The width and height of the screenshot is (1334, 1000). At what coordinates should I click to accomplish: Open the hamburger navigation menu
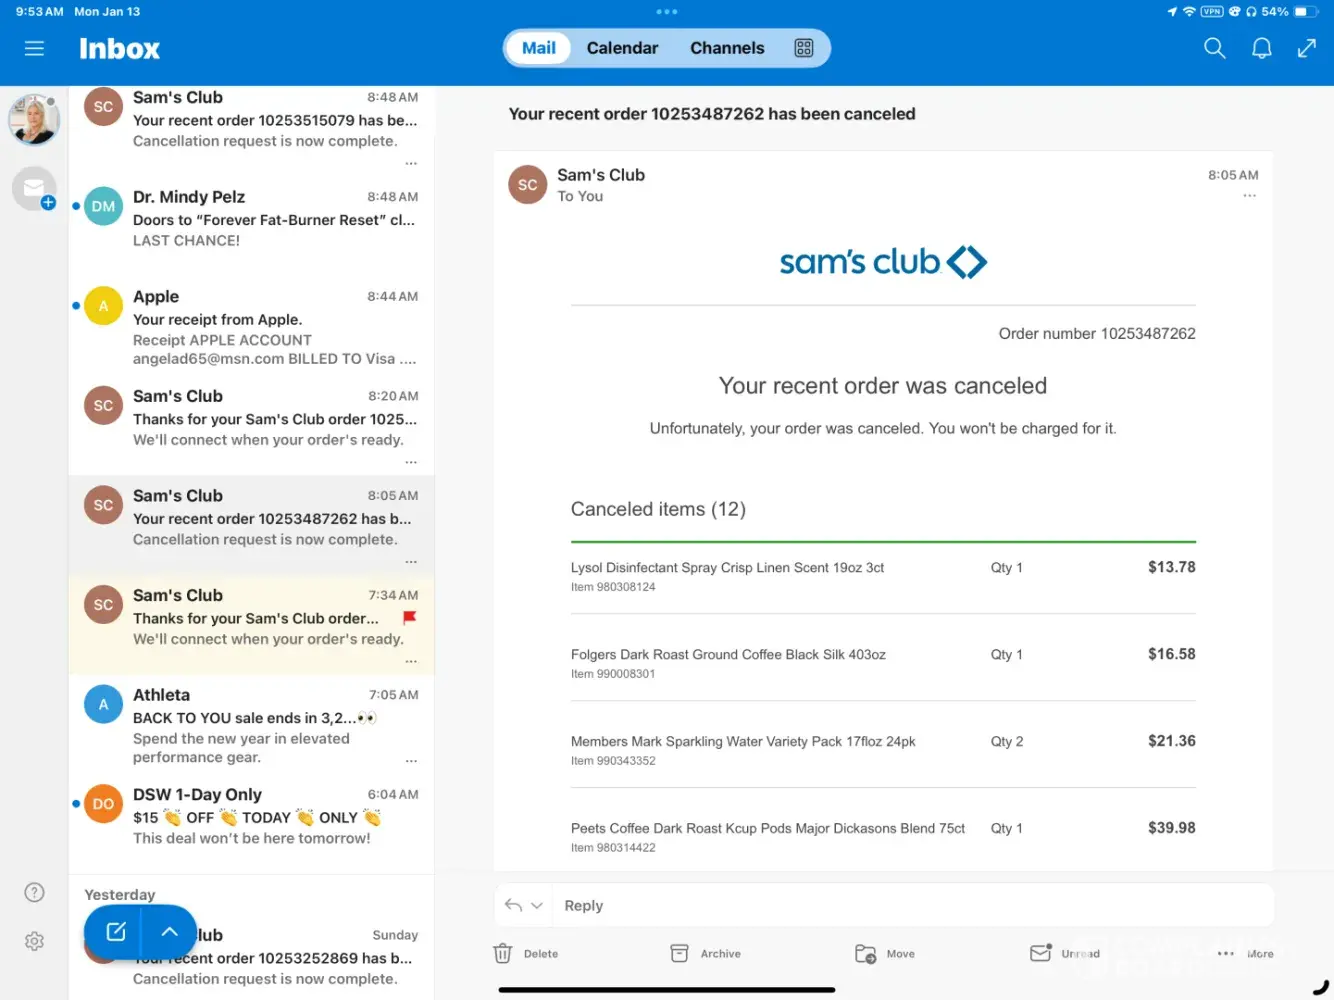34,48
